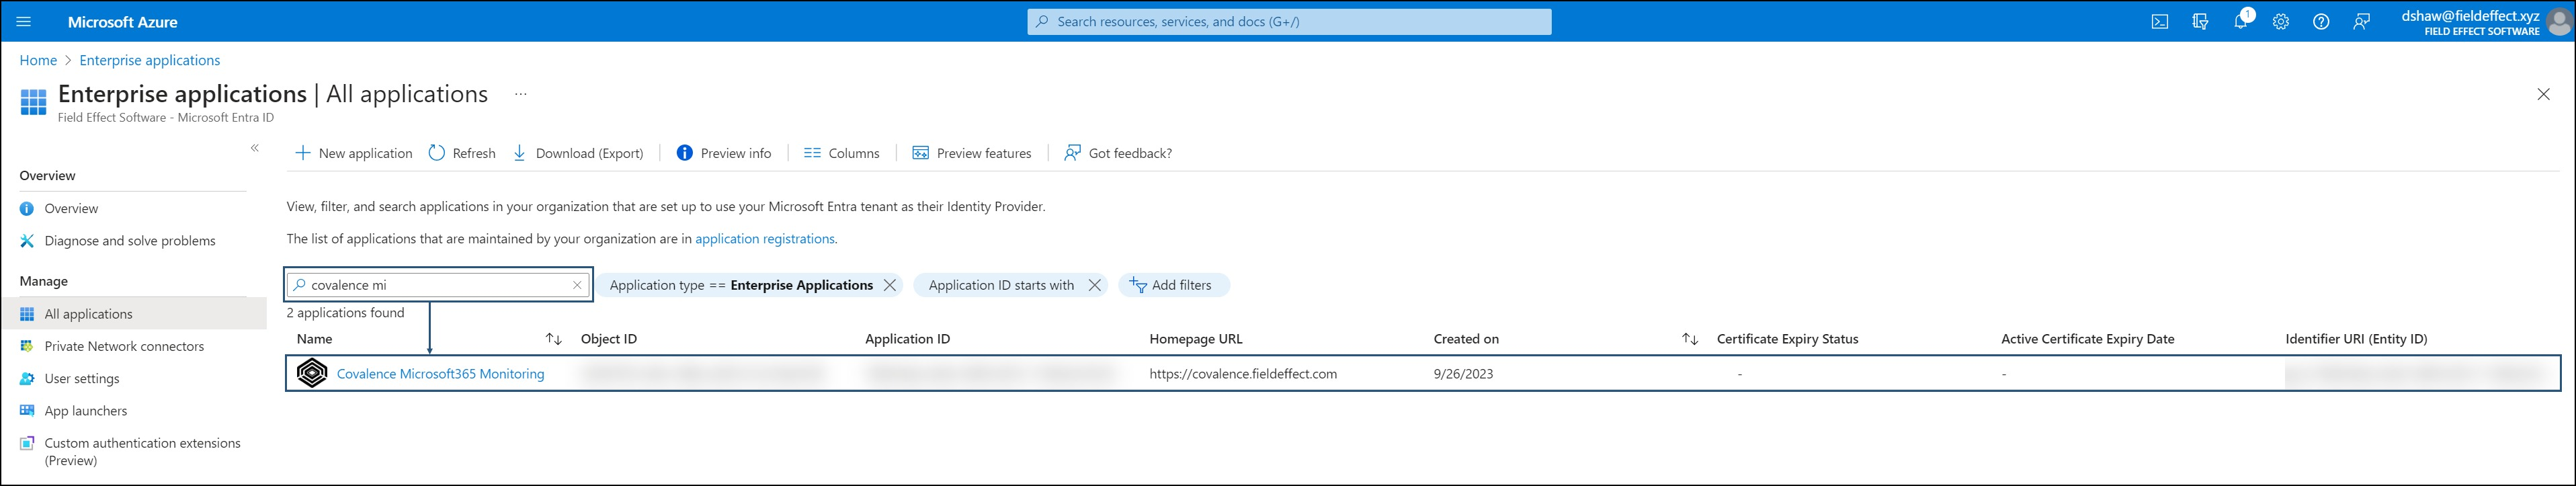This screenshot has height=486, width=2576.
Task: Open the Columns chooser
Action: tap(841, 153)
